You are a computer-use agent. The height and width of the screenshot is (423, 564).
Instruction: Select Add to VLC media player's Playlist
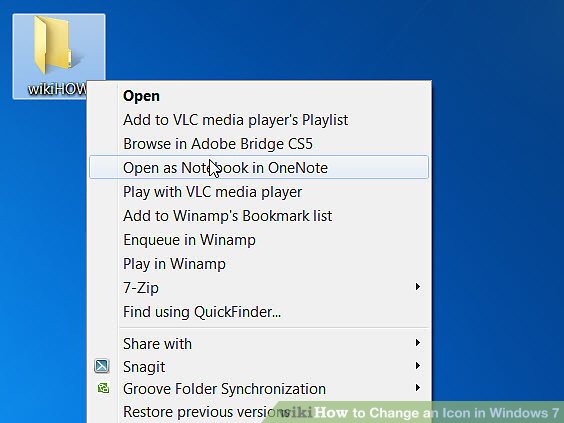[x=259, y=120]
